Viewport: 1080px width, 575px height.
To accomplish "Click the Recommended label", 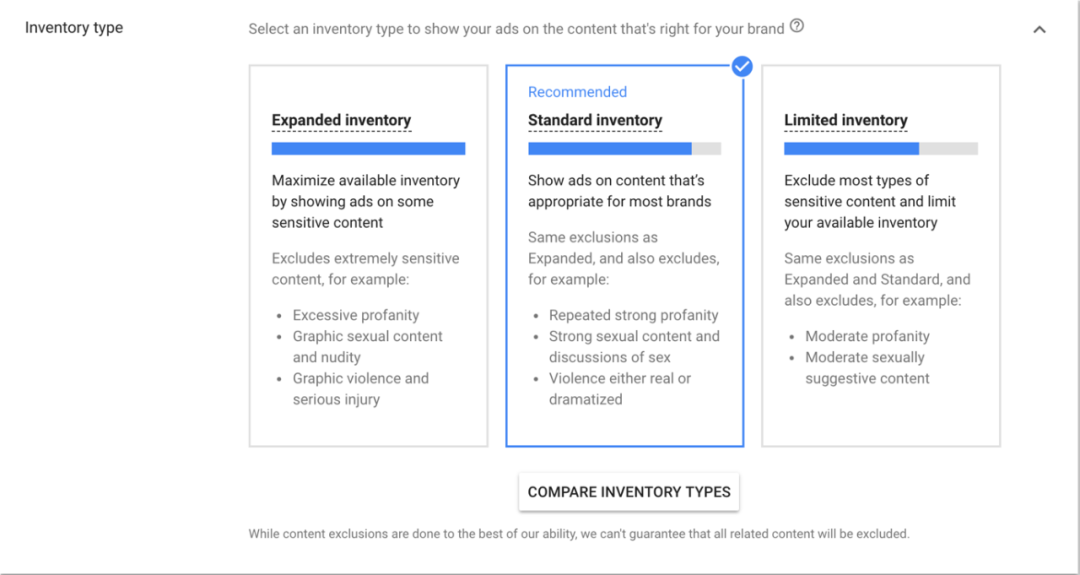I will (x=577, y=92).
